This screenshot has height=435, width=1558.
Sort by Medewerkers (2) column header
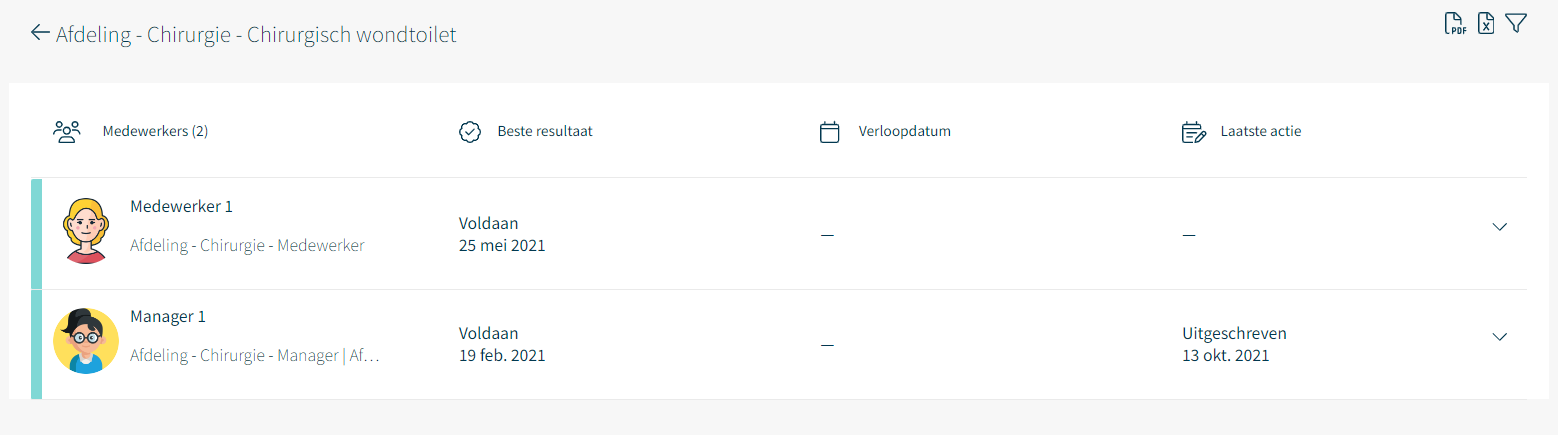(x=155, y=131)
